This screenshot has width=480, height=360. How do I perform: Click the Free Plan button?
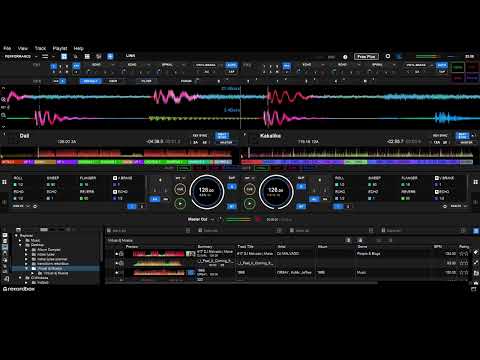click(366, 56)
